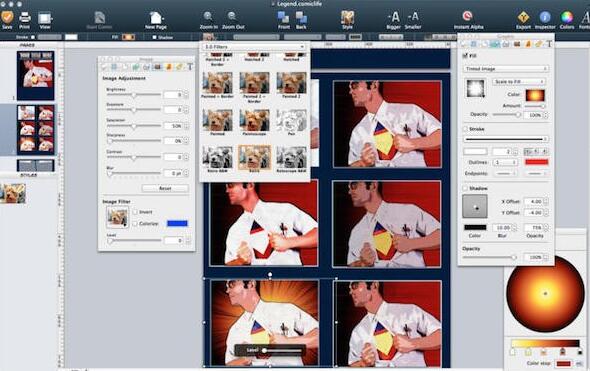The width and height of the screenshot is (590, 371).
Task: Select the Pen filter thumbnail
Action: point(291,120)
